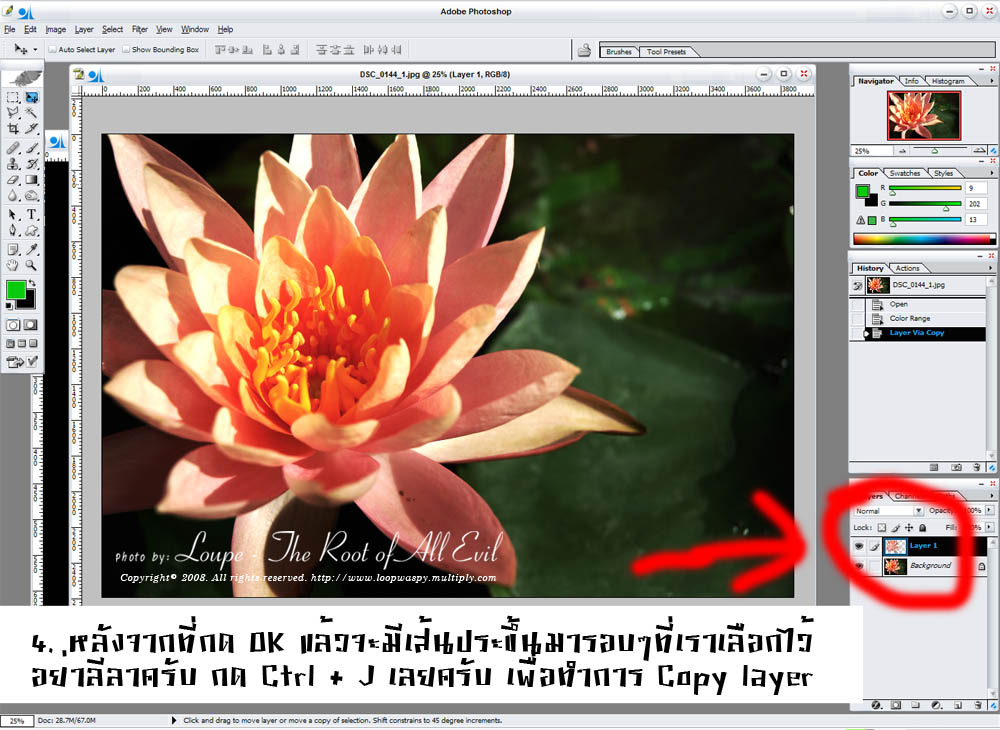The width and height of the screenshot is (1000, 730).
Task: Select the Pen tool
Action: [x=13, y=230]
